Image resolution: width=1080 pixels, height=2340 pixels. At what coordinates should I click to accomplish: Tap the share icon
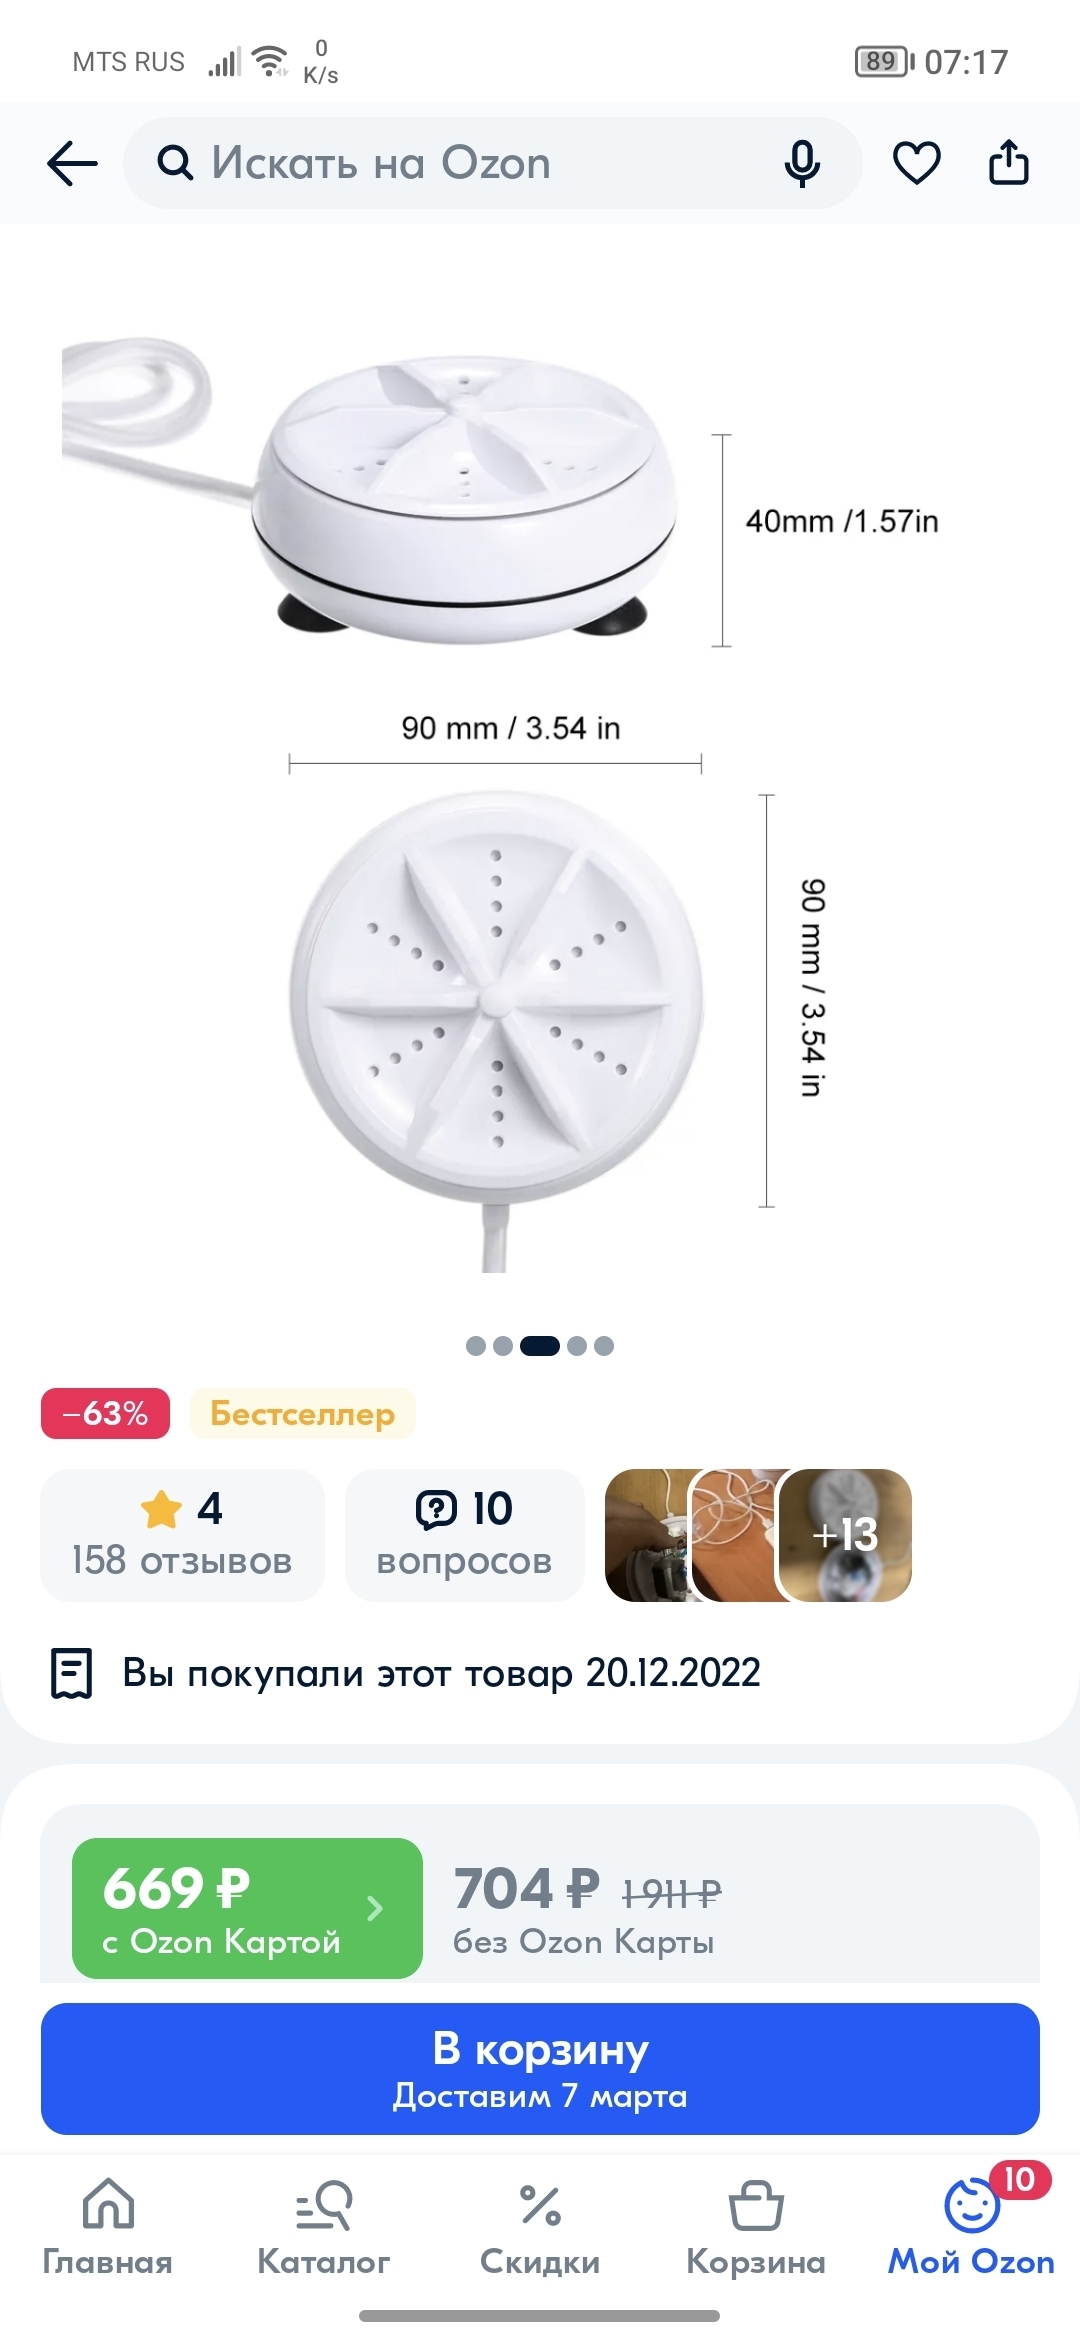(x=1008, y=163)
